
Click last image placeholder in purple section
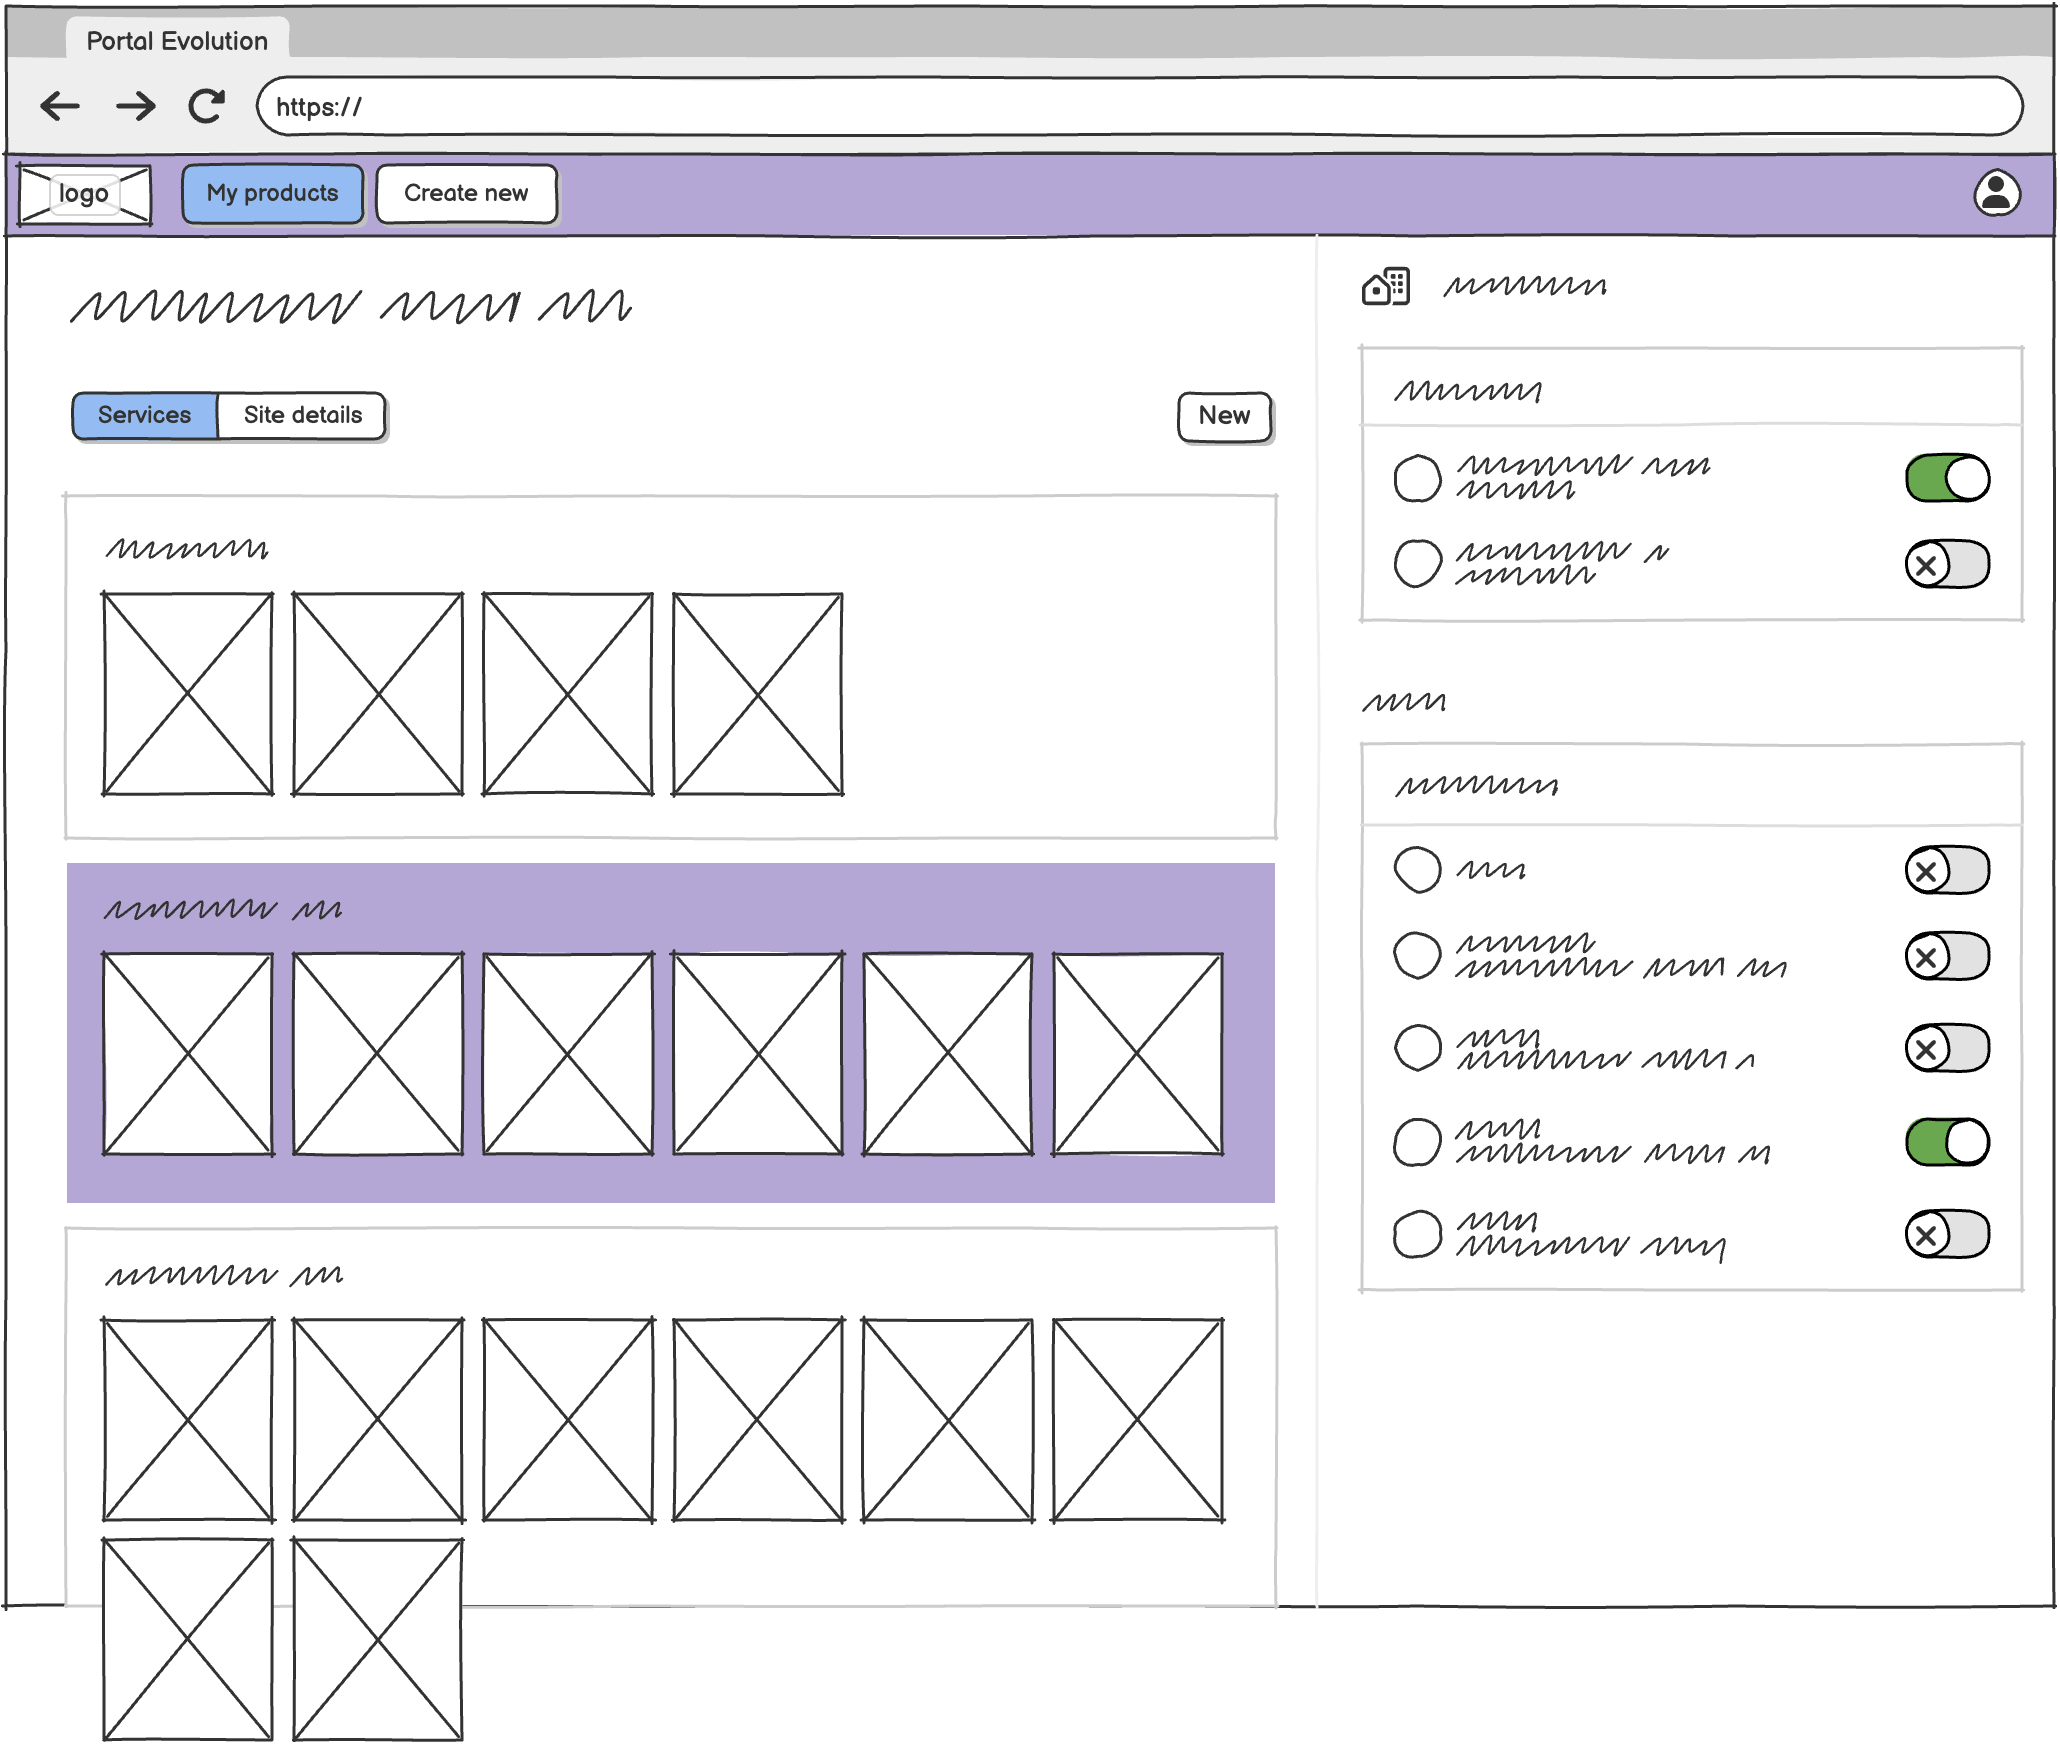coord(1137,1054)
